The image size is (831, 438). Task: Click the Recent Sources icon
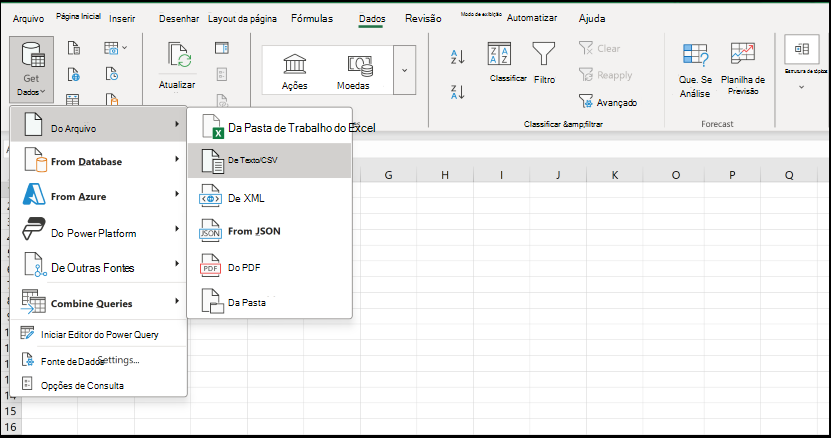(x=111, y=74)
